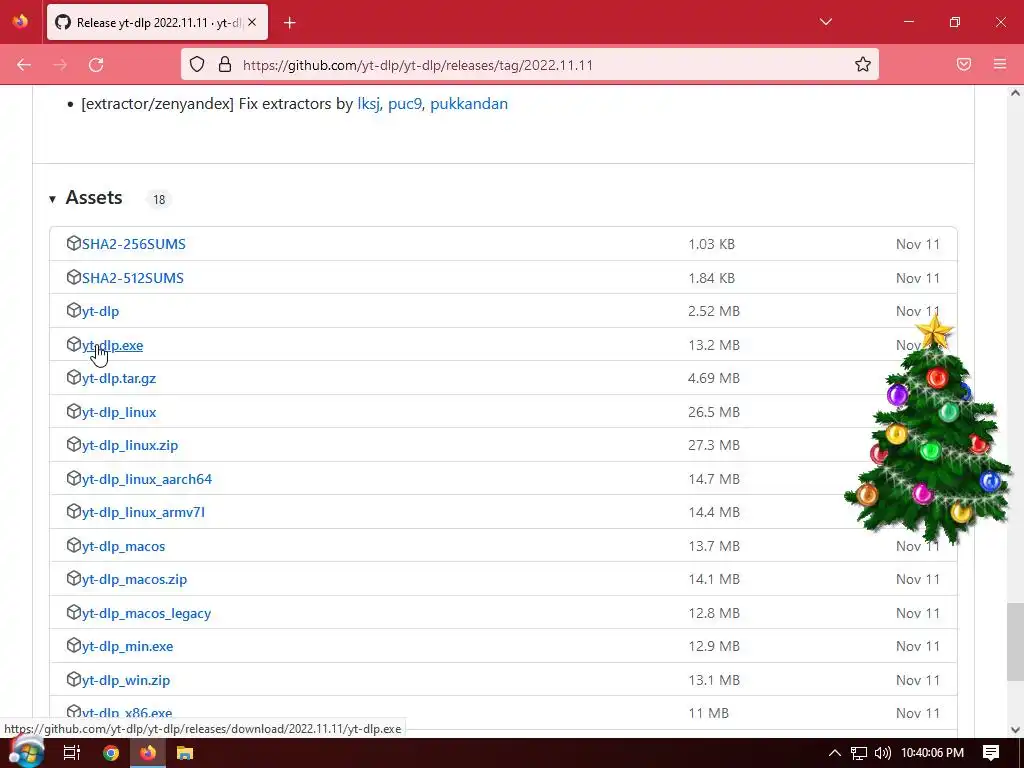Download yt-dlp_linux.zip
Image resolution: width=1024 pixels, height=768 pixels.
pos(130,445)
